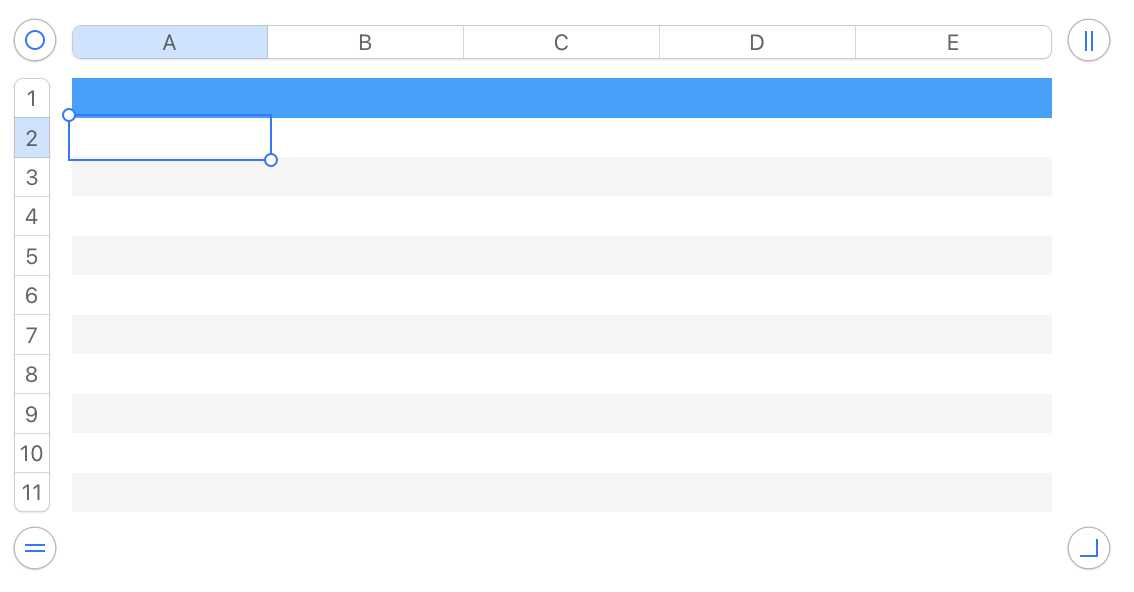Click the selected cell's top-left selection handle
The height and width of the screenshot is (592, 1134).
[69, 115]
